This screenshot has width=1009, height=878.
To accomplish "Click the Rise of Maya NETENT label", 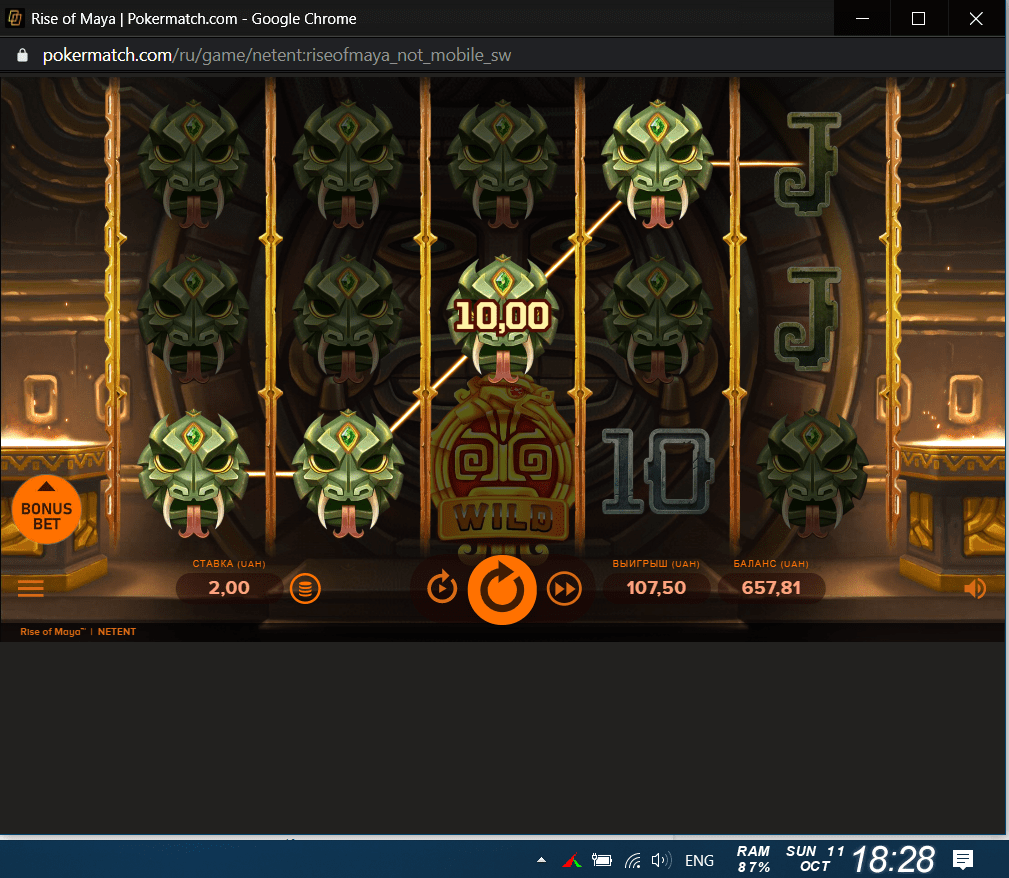I will point(78,631).
